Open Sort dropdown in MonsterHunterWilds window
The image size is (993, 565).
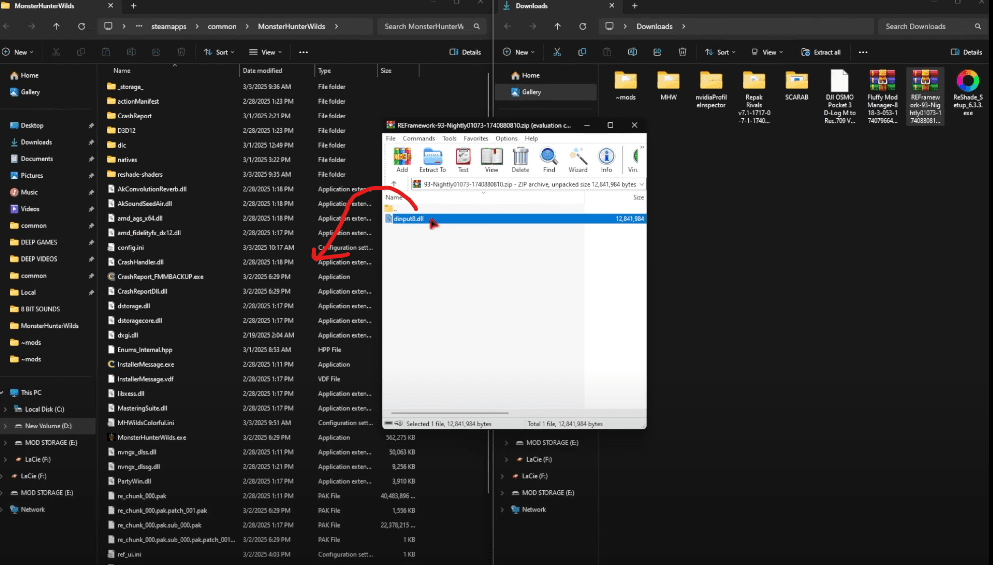[x=219, y=52]
